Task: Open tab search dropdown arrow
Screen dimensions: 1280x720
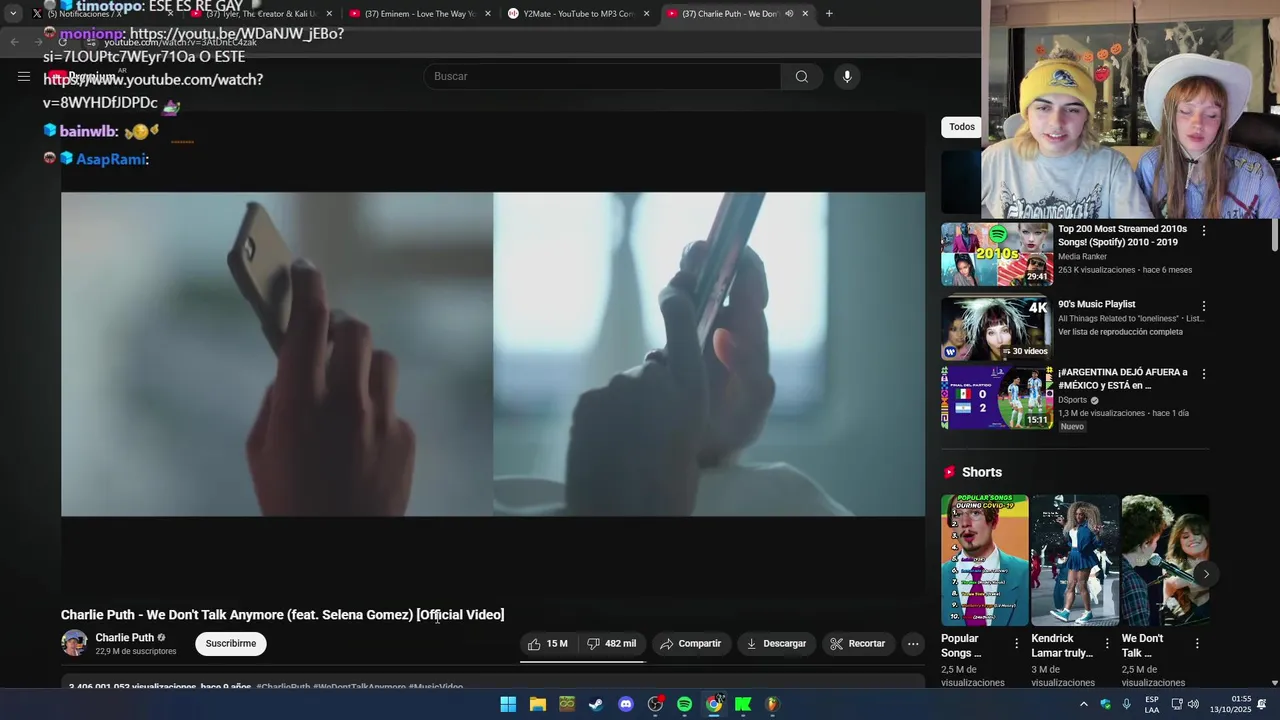Action: [x=13, y=14]
